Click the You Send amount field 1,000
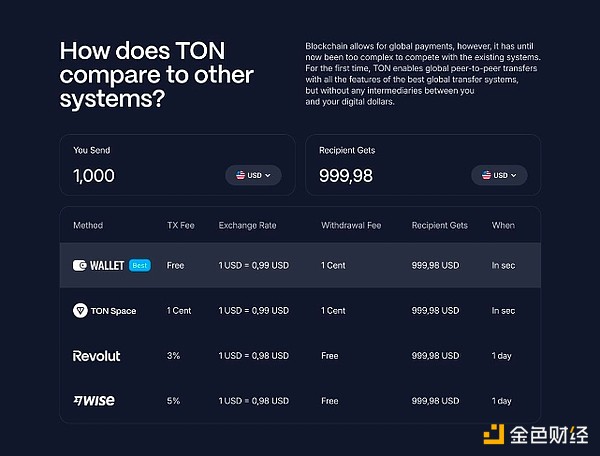The width and height of the screenshot is (600, 456). 94,176
